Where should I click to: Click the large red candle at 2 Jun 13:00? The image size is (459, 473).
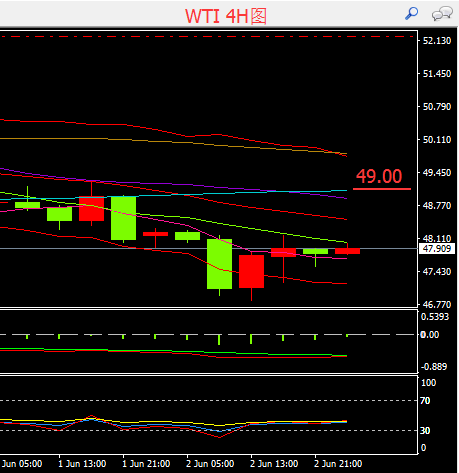click(251, 271)
